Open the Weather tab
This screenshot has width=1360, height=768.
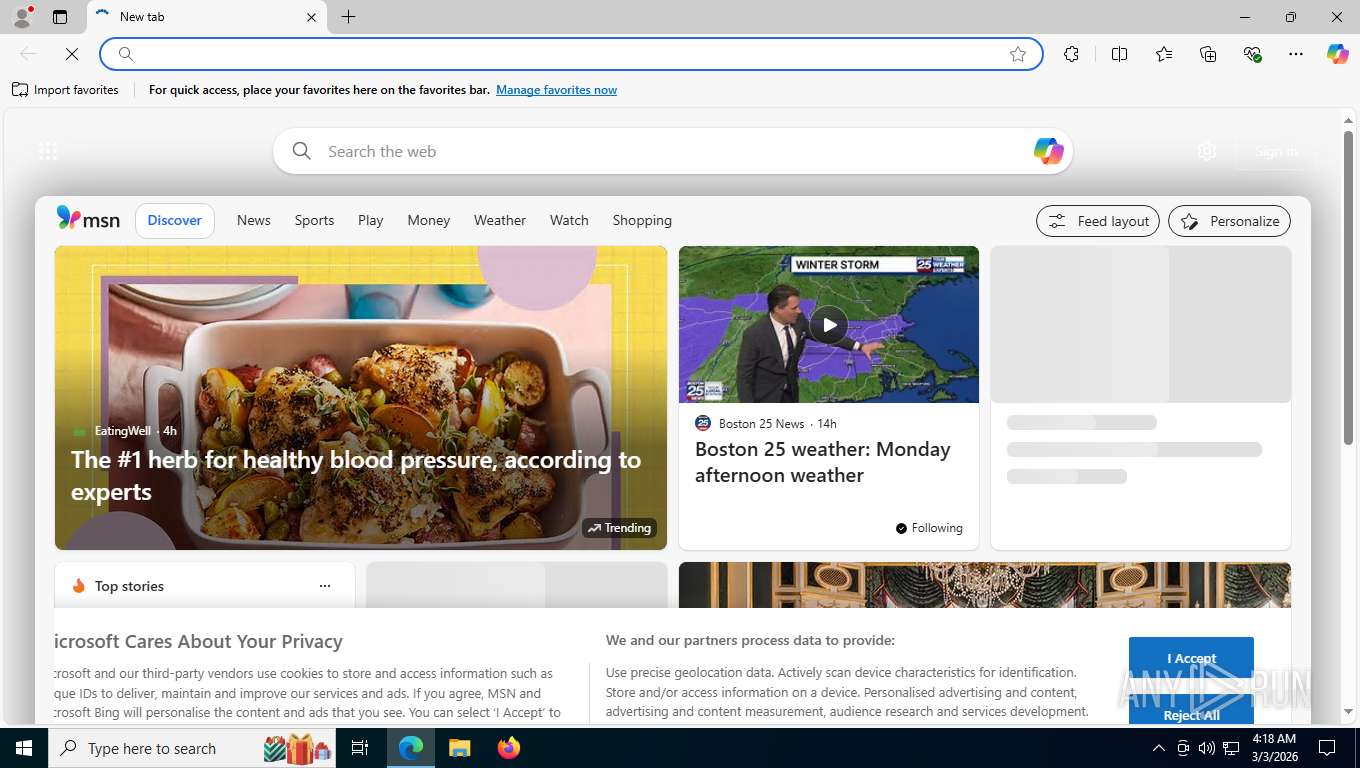tap(500, 220)
